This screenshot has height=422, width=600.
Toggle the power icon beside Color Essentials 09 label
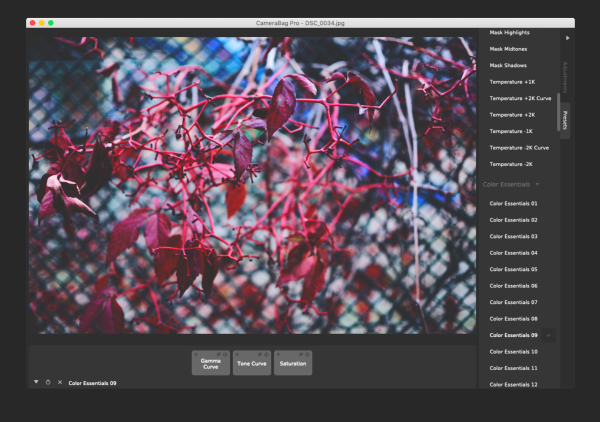48,382
